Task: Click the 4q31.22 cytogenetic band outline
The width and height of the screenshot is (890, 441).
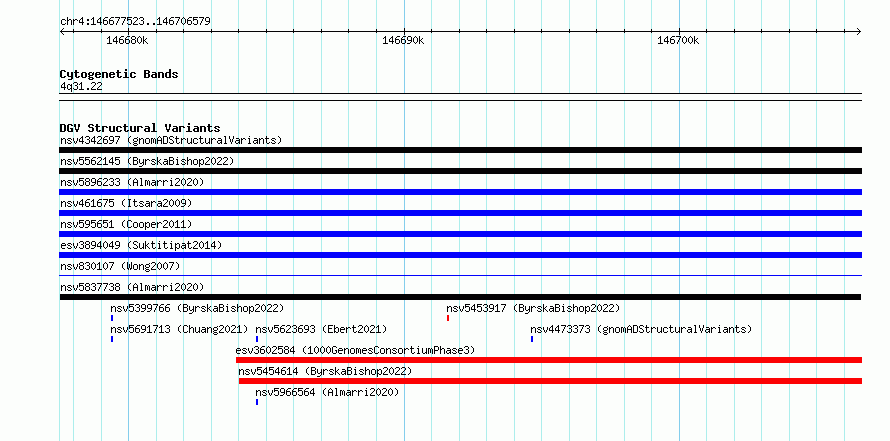Action: [461, 97]
